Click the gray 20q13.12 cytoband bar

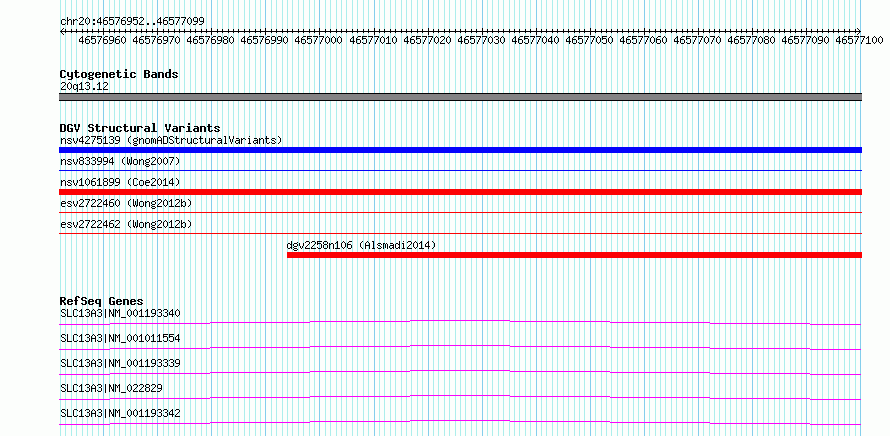[460, 97]
